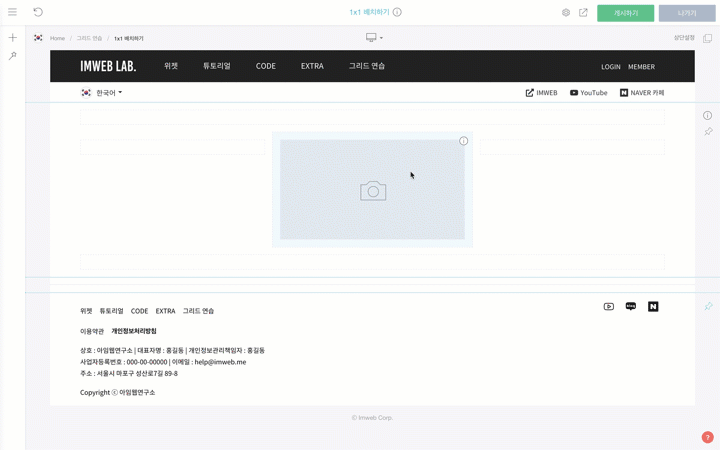Click the footer blog speech-bubble icon

coord(631,306)
